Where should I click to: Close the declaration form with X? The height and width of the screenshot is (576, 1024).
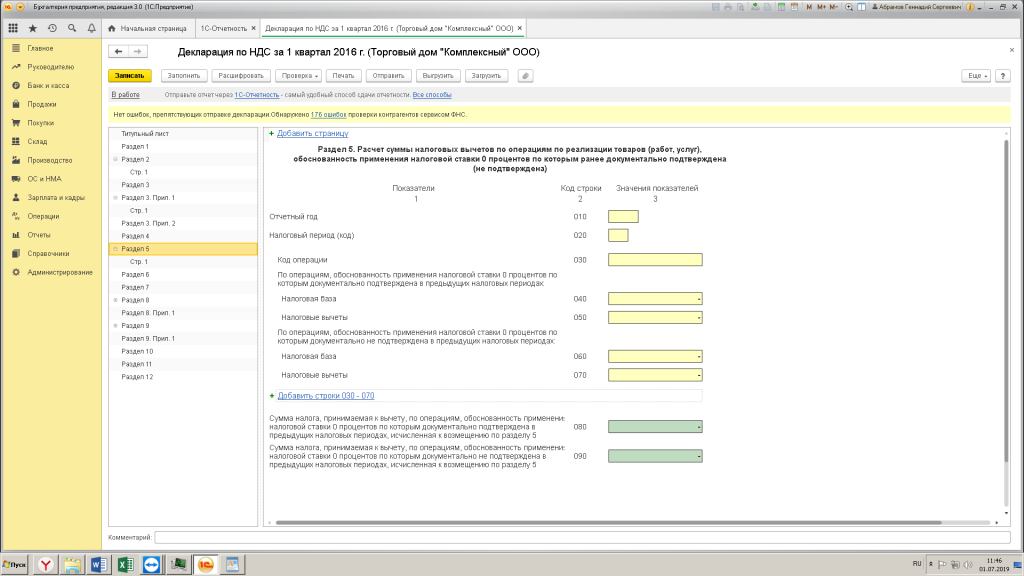pos(1012,50)
